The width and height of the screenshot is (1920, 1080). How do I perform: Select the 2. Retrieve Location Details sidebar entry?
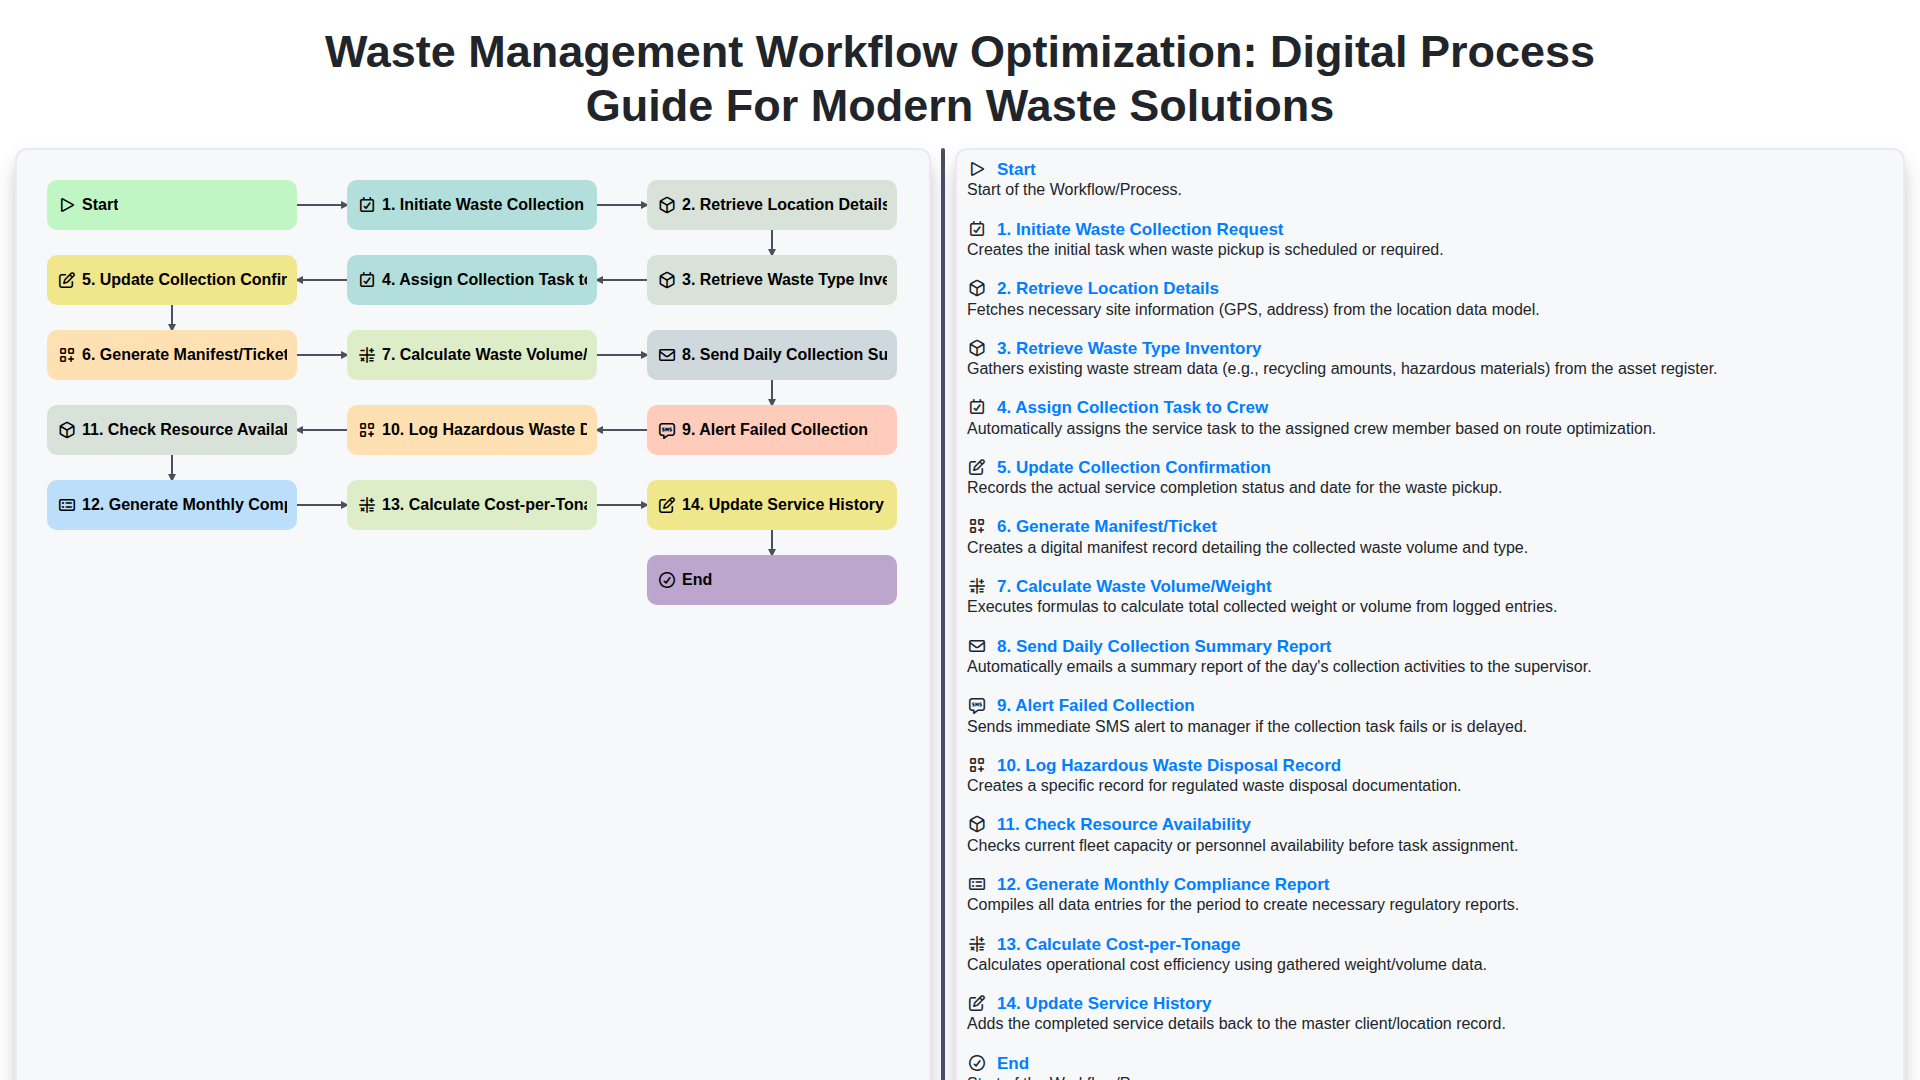[1108, 288]
